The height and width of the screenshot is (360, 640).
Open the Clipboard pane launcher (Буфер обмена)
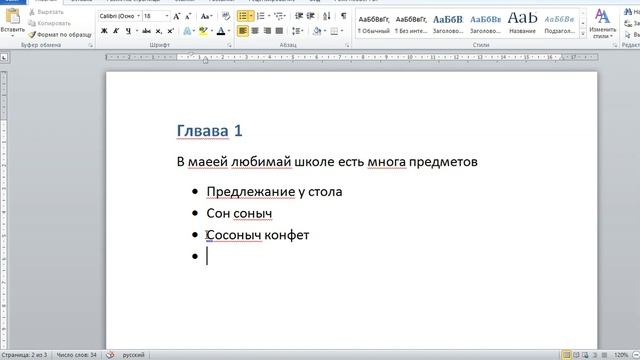(x=91, y=45)
